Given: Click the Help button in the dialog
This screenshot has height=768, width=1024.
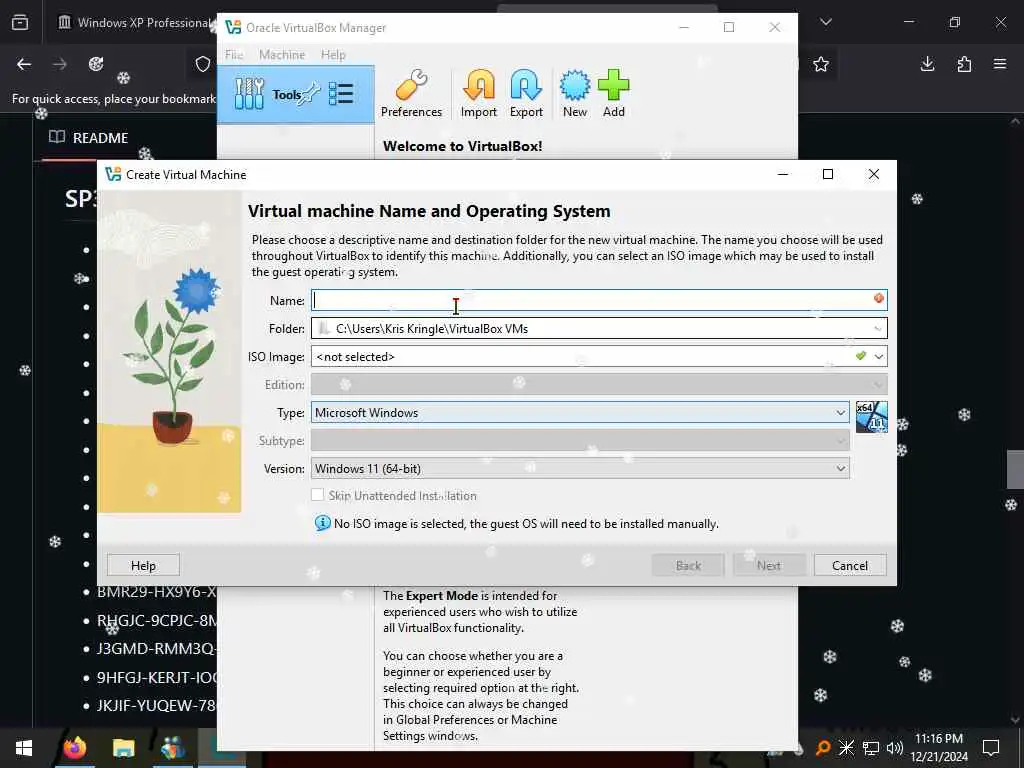Looking at the screenshot, I should (x=143, y=566).
